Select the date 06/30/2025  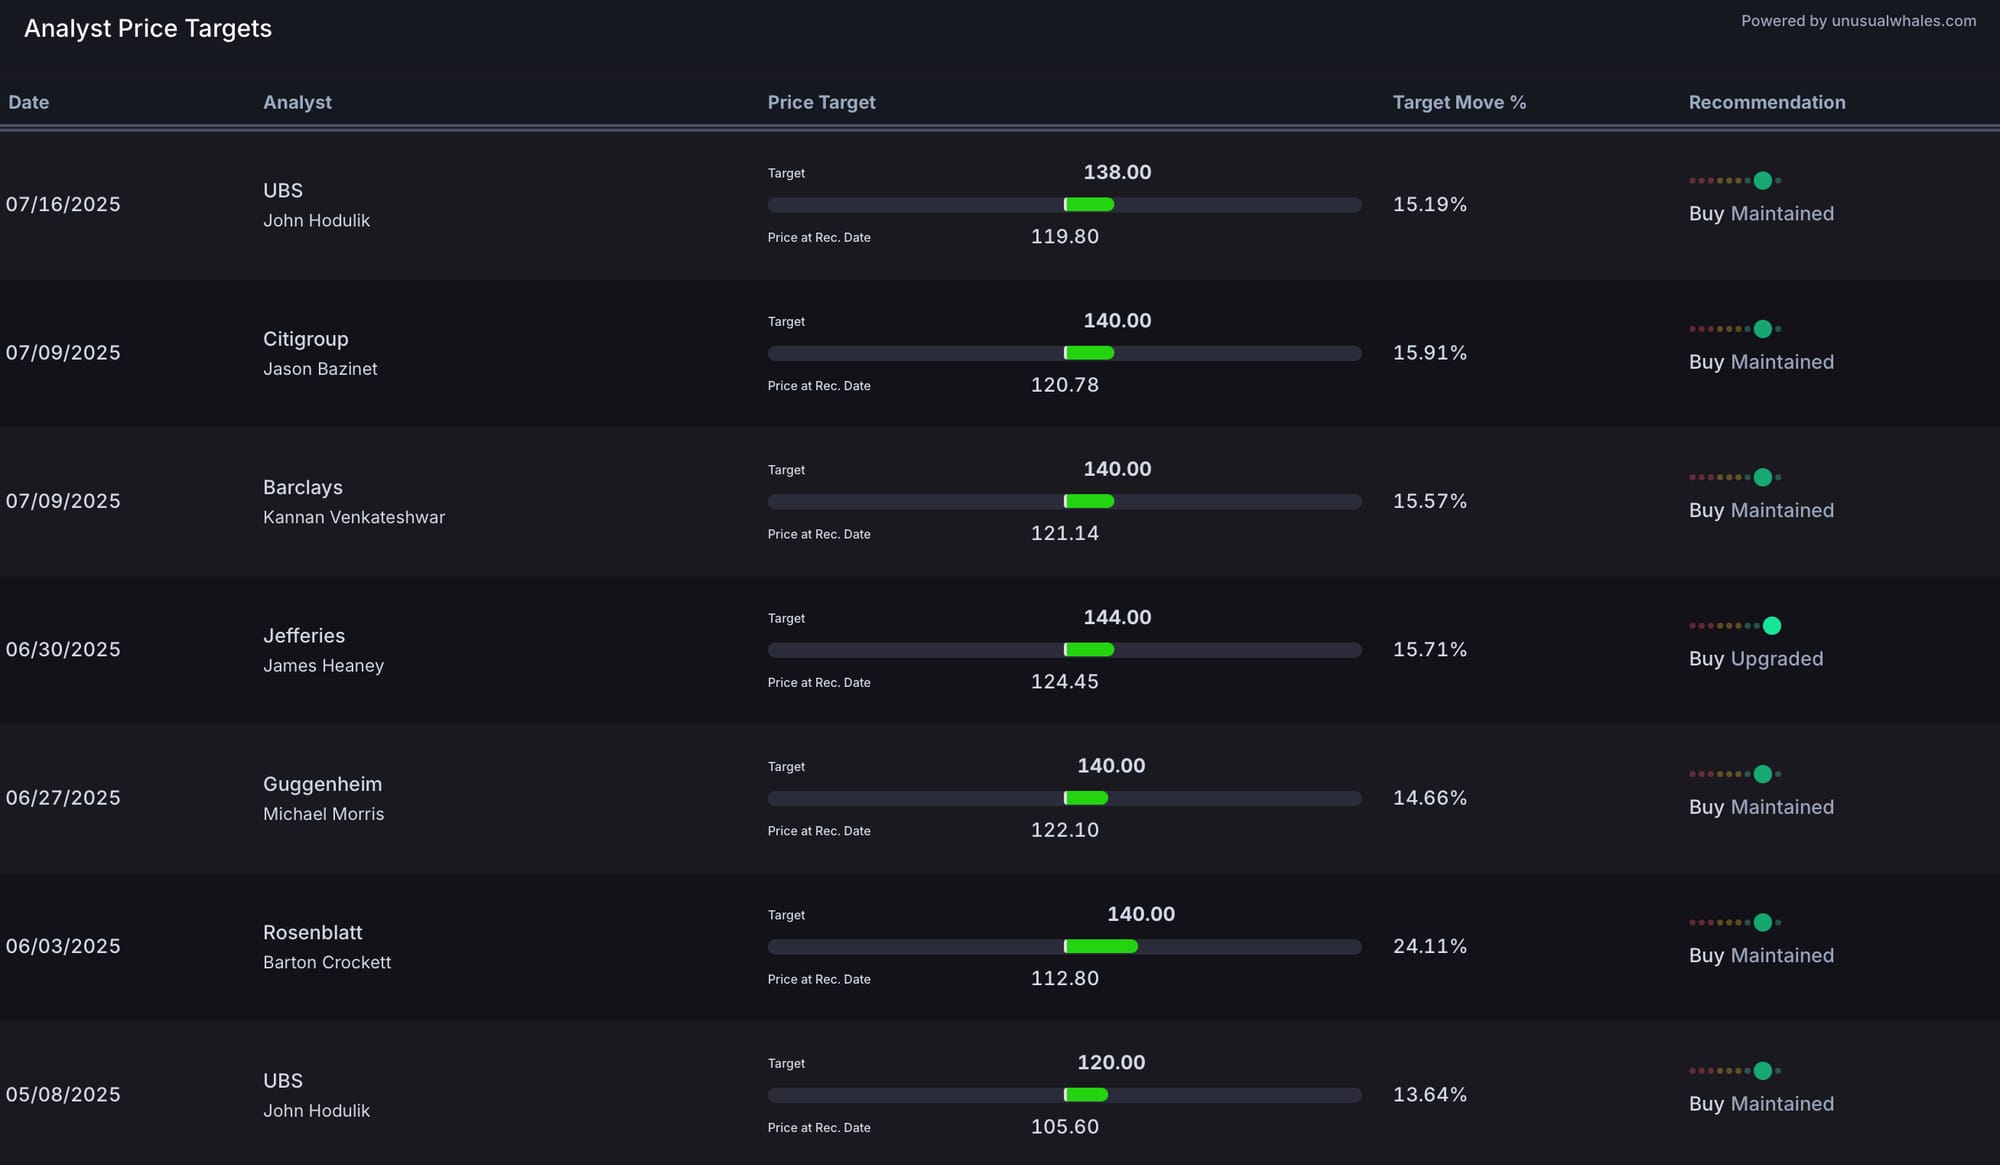63,650
